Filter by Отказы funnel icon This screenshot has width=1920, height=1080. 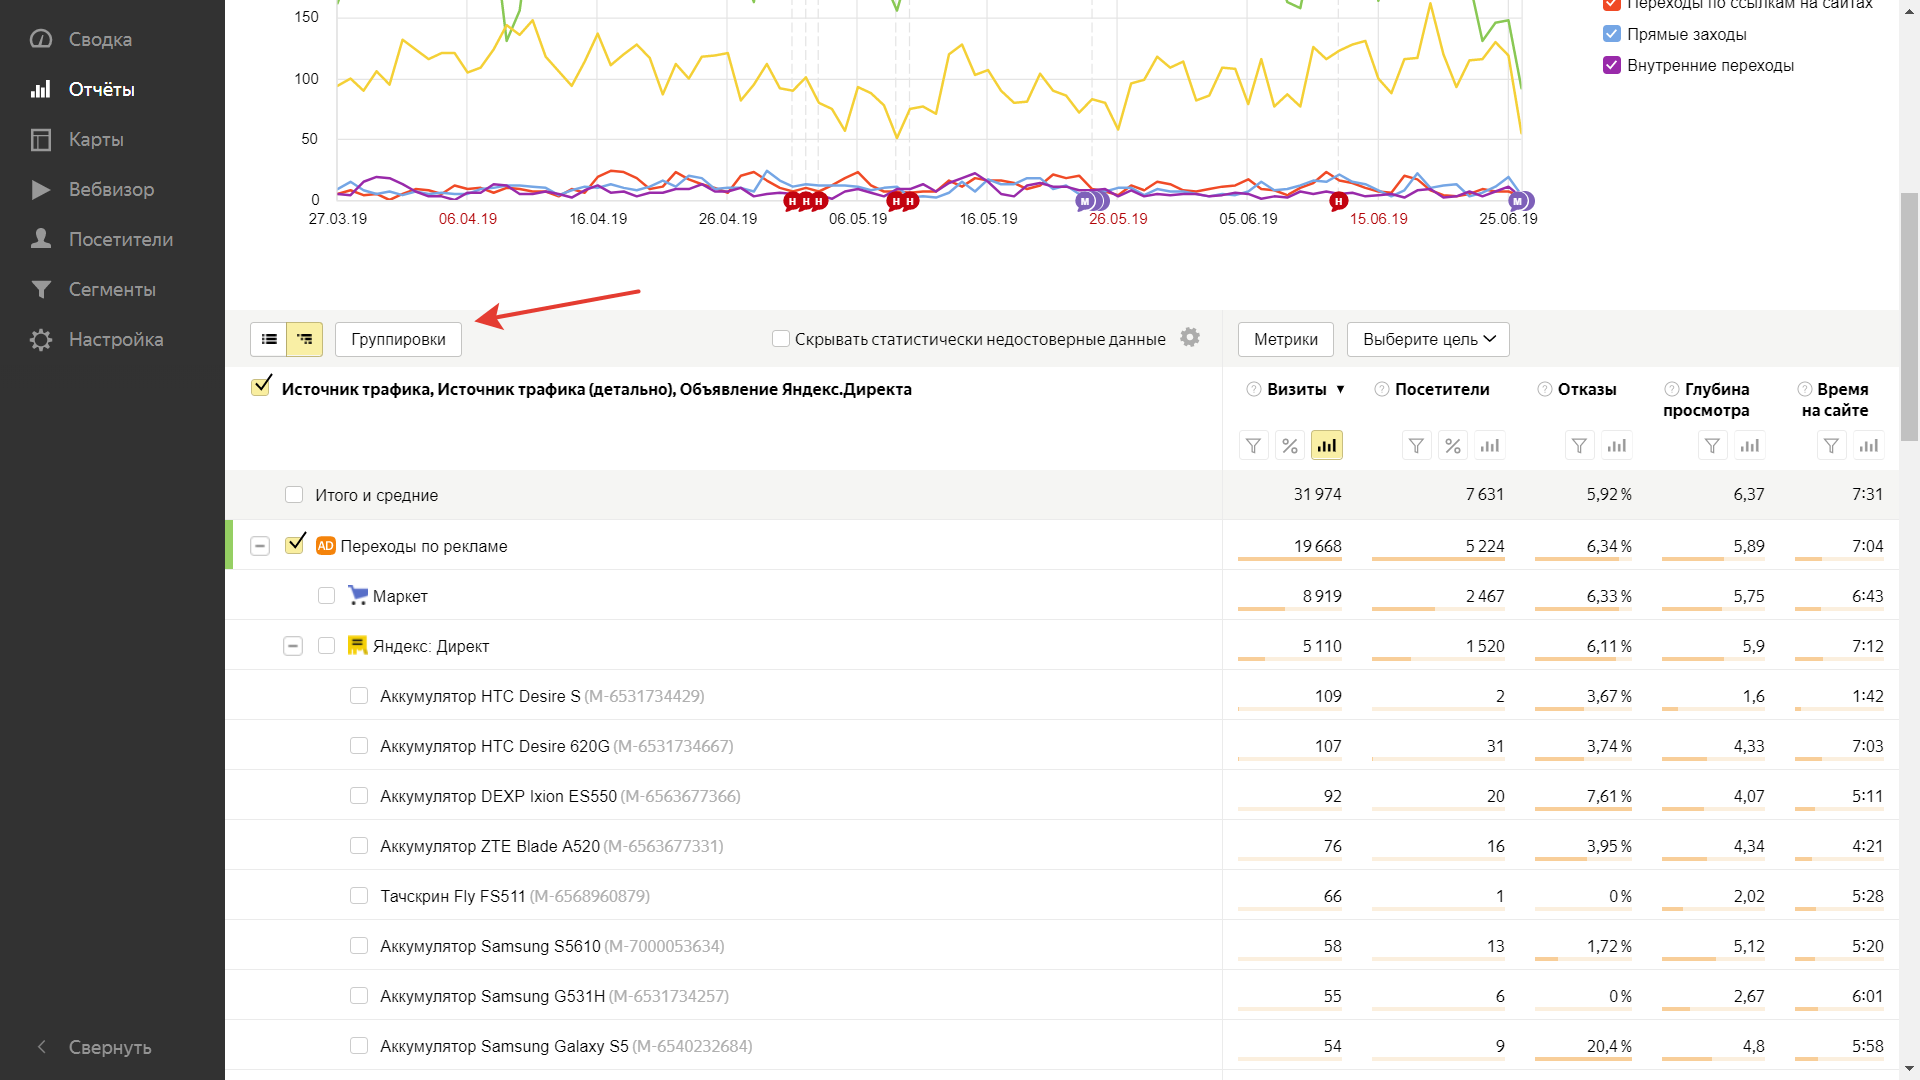(1580, 446)
